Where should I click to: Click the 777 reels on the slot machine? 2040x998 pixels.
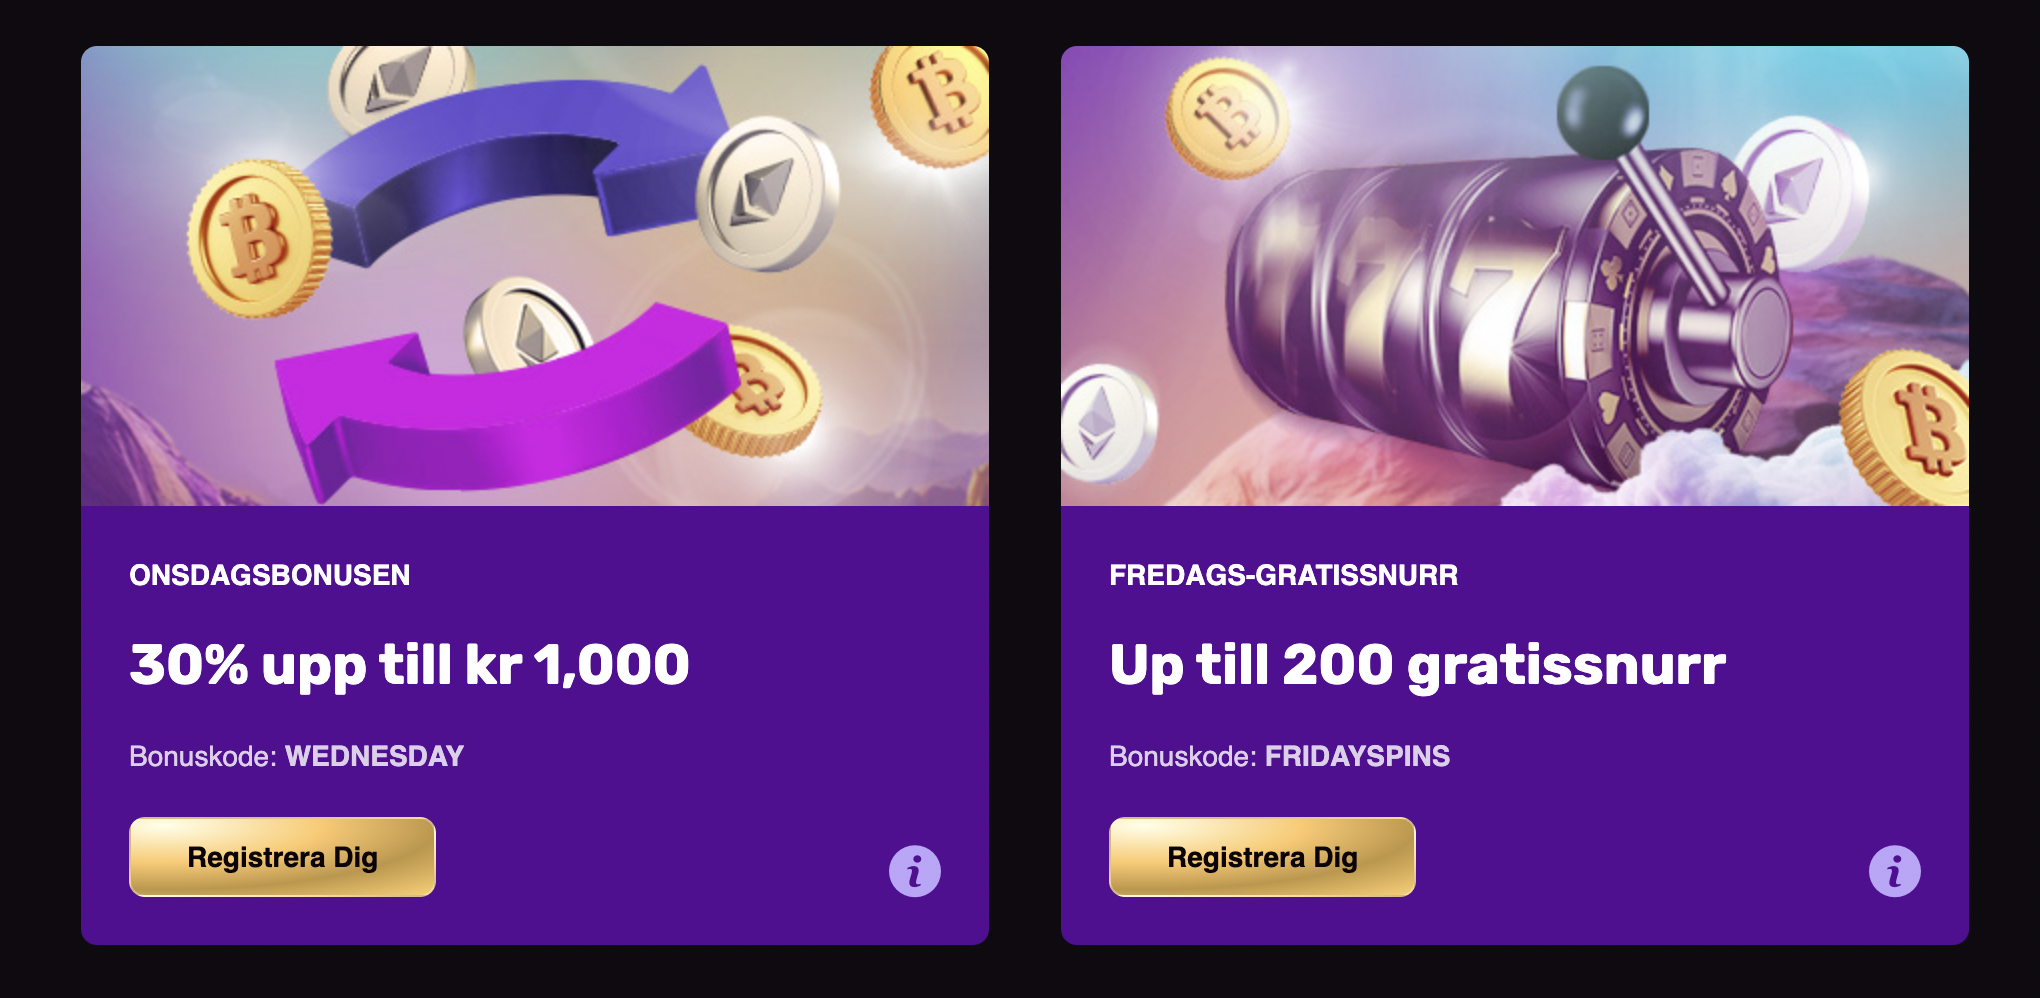pyautogui.click(x=1420, y=310)
